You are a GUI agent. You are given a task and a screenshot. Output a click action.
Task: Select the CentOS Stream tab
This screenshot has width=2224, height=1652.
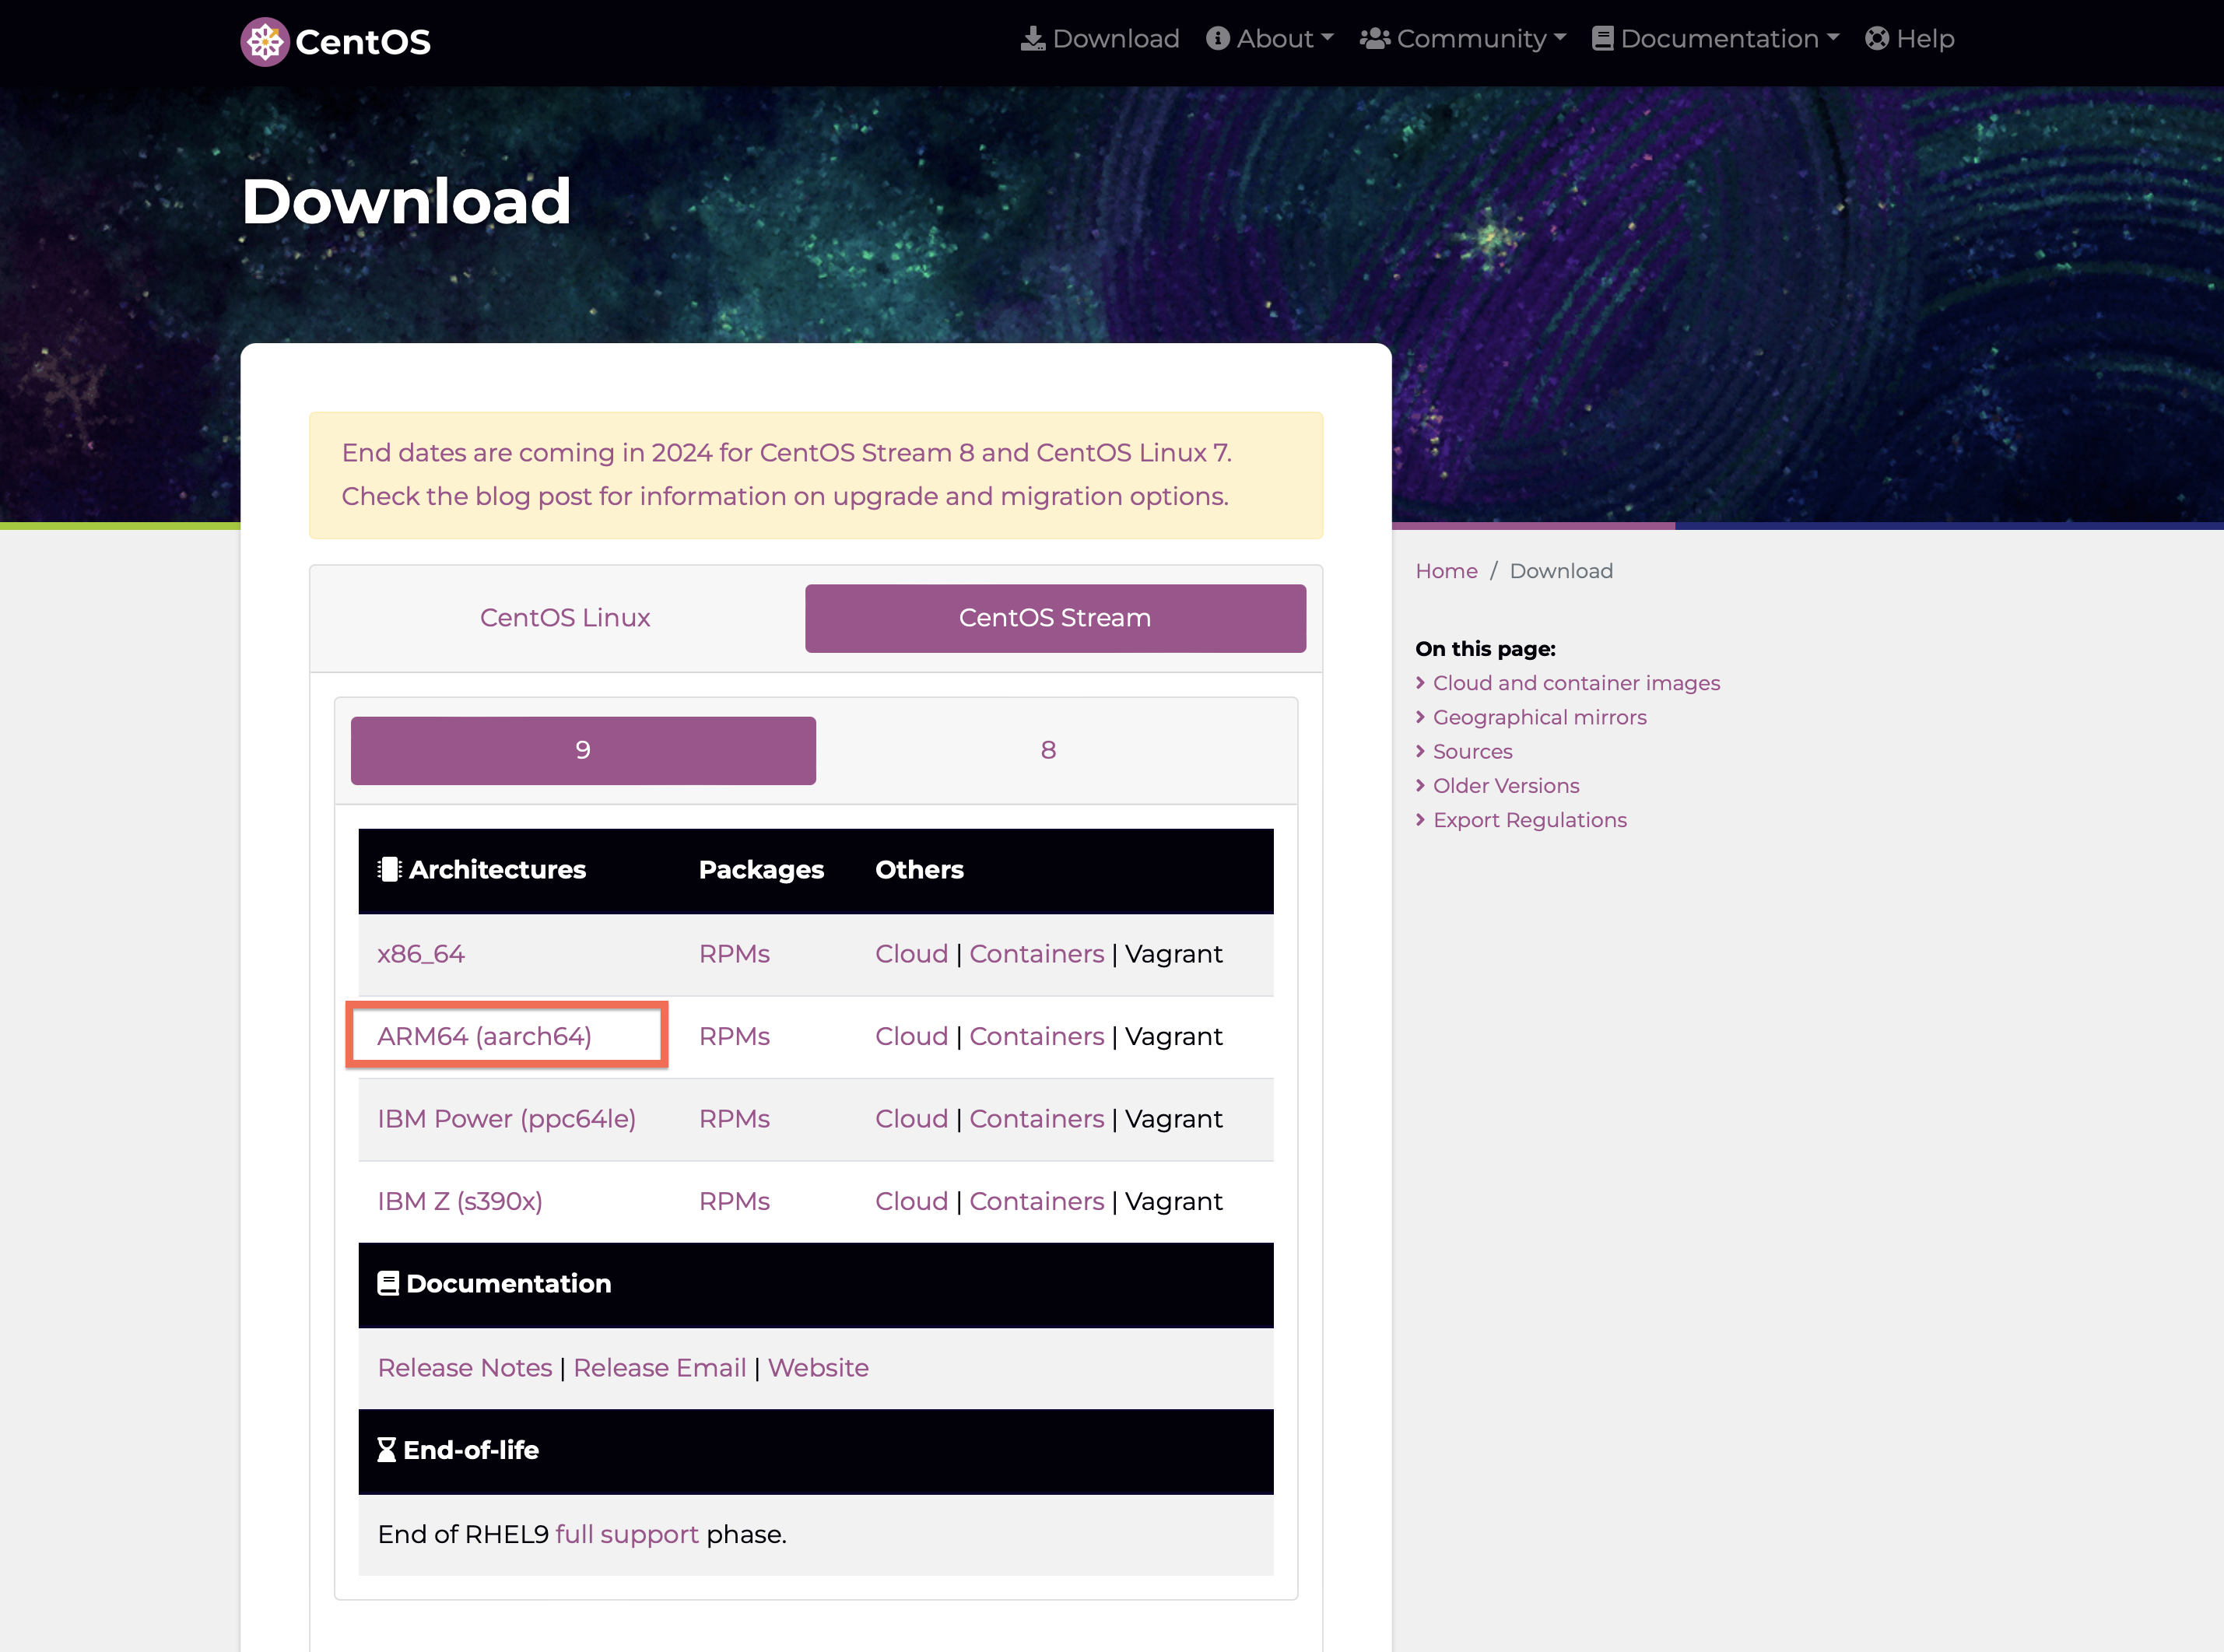(1055, 618)
